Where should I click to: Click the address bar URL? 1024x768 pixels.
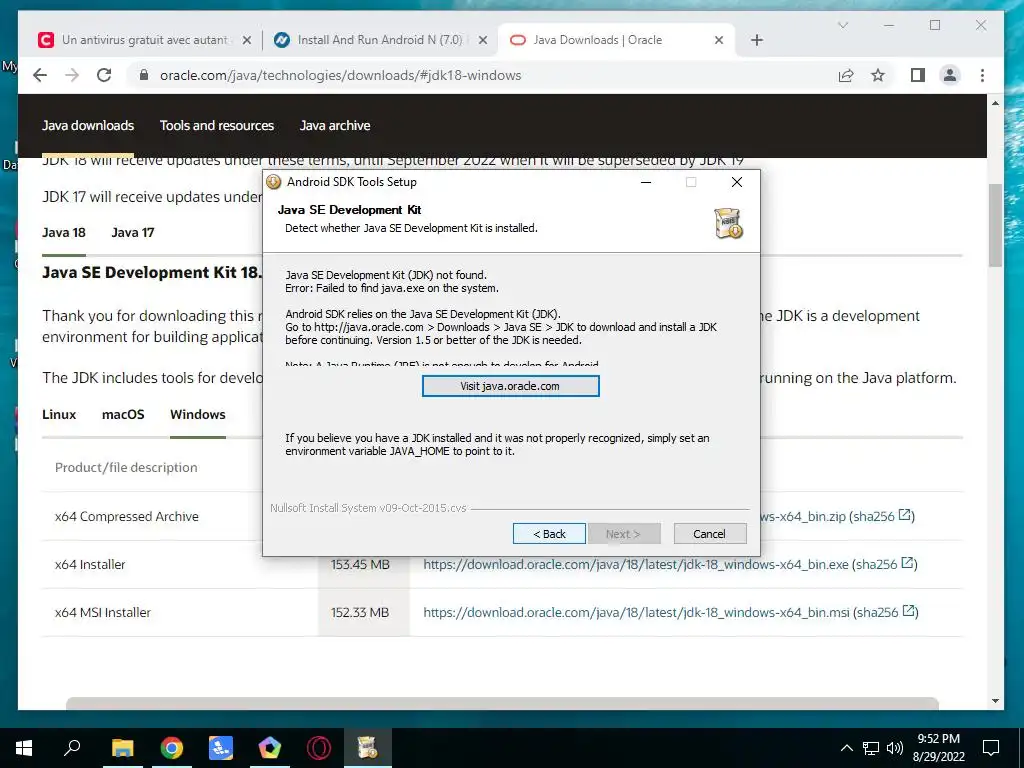point(340,75)
